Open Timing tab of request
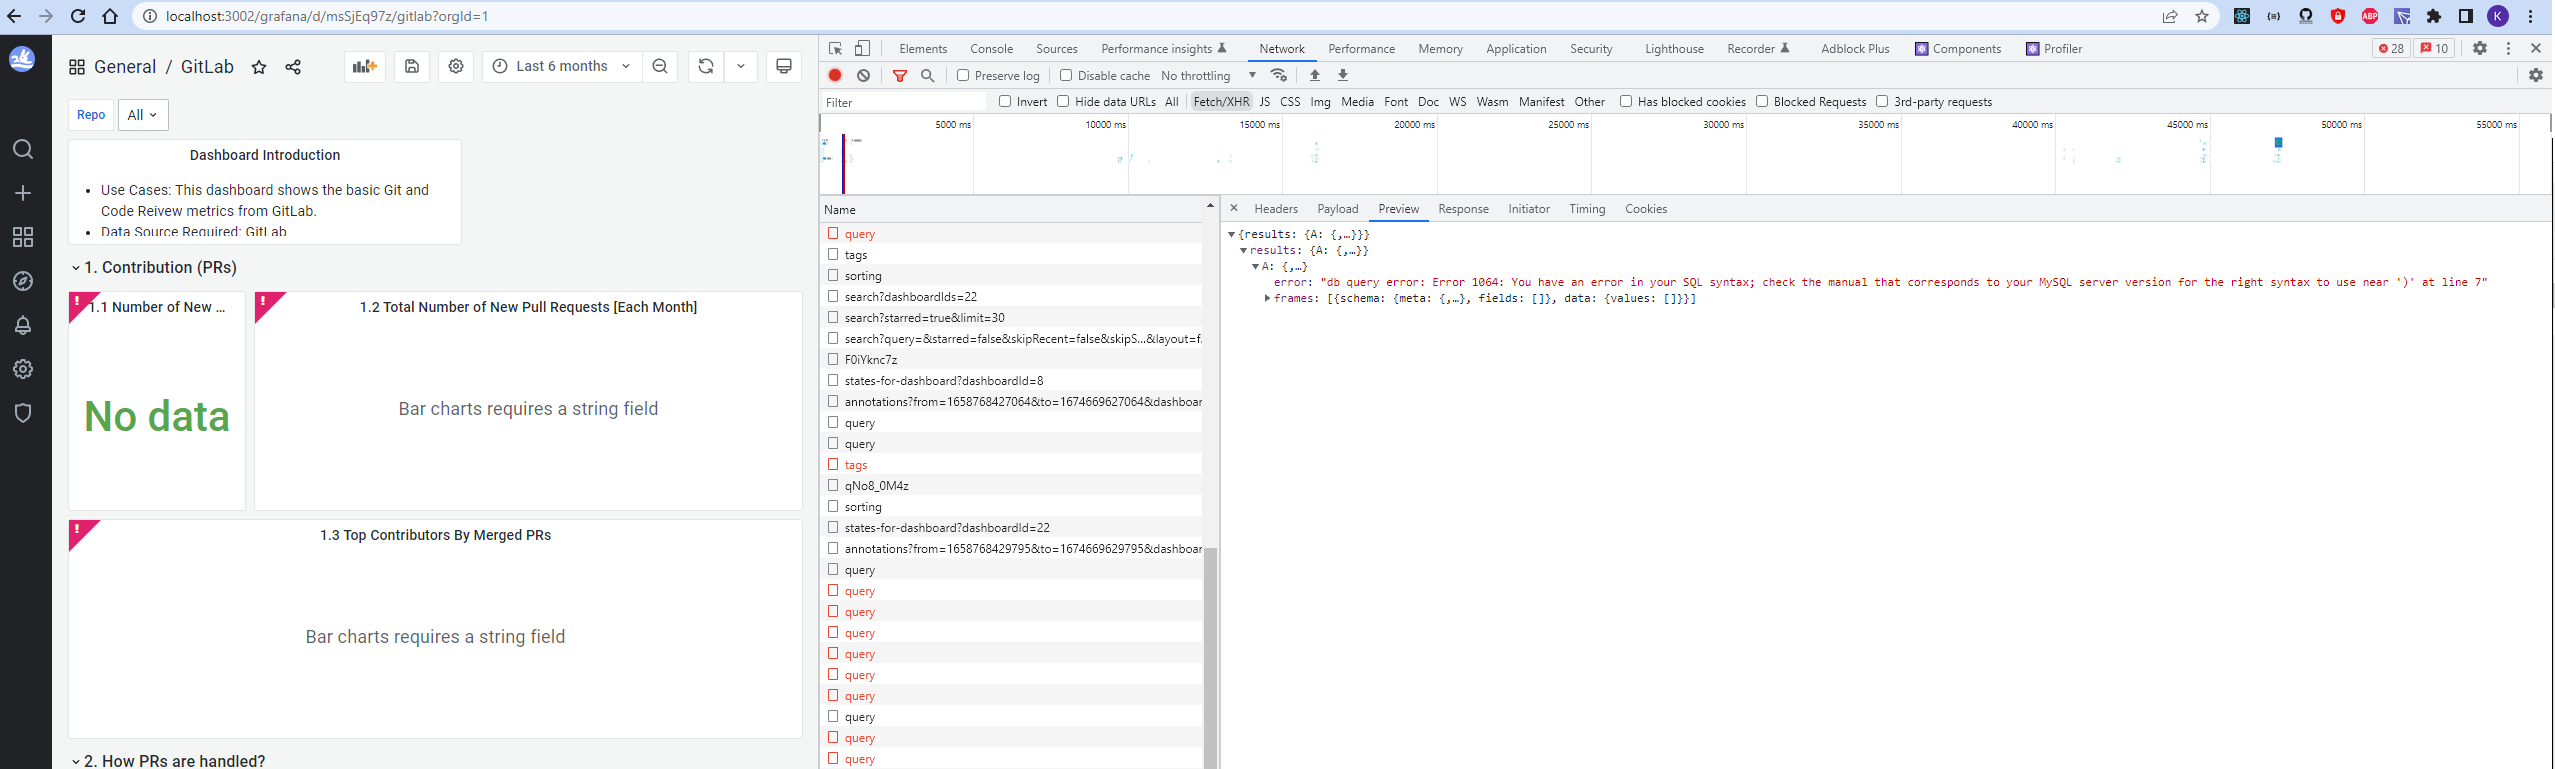 point(1587,209)
